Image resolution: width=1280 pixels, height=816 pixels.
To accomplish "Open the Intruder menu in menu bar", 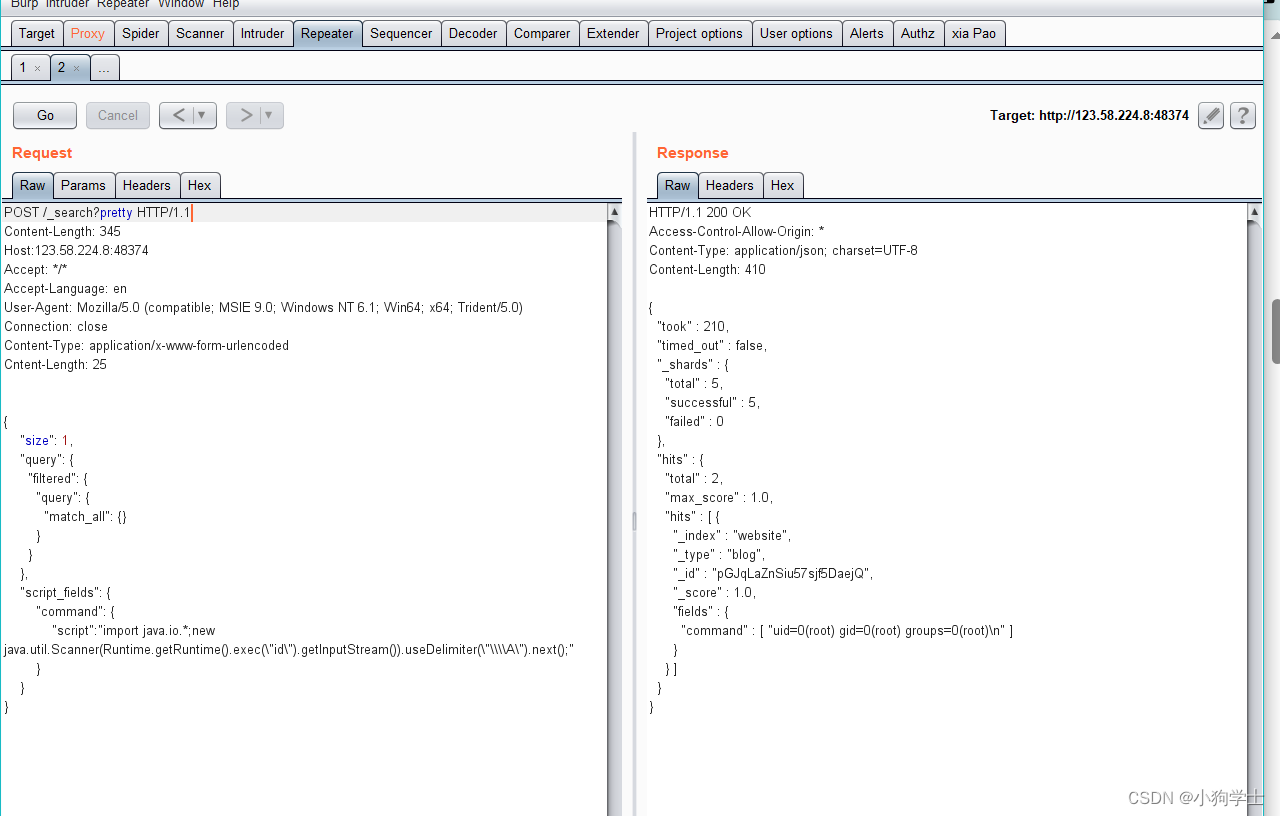I will (x=67, y=4).
